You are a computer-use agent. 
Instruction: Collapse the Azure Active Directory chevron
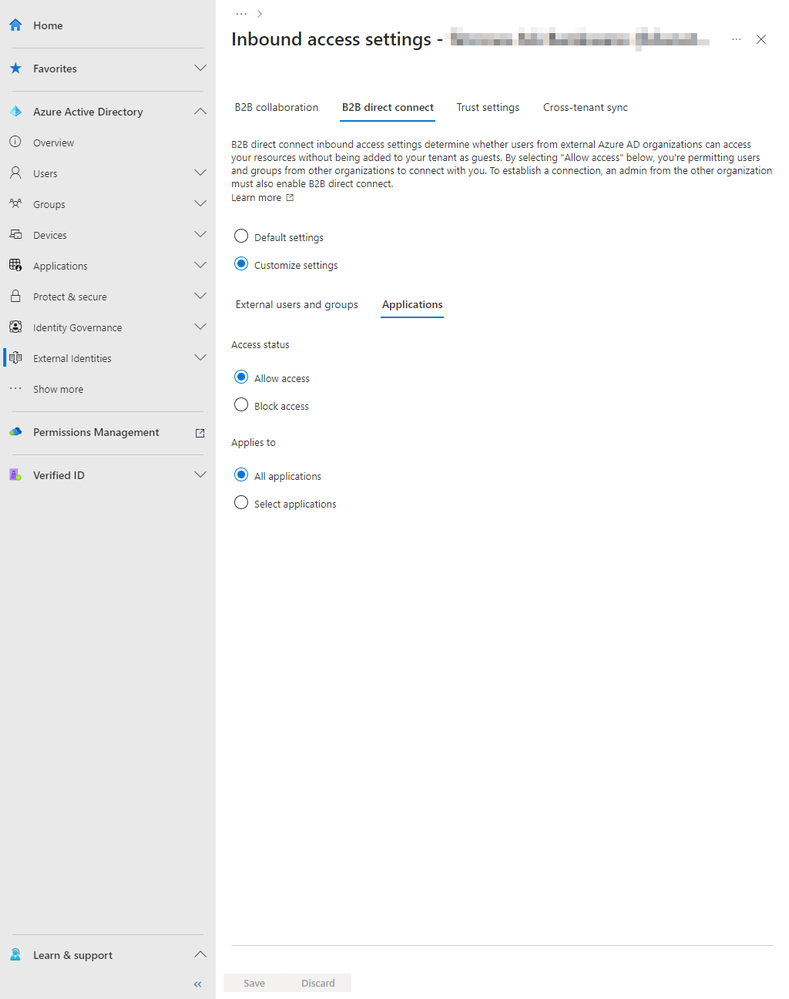[200, 111]
